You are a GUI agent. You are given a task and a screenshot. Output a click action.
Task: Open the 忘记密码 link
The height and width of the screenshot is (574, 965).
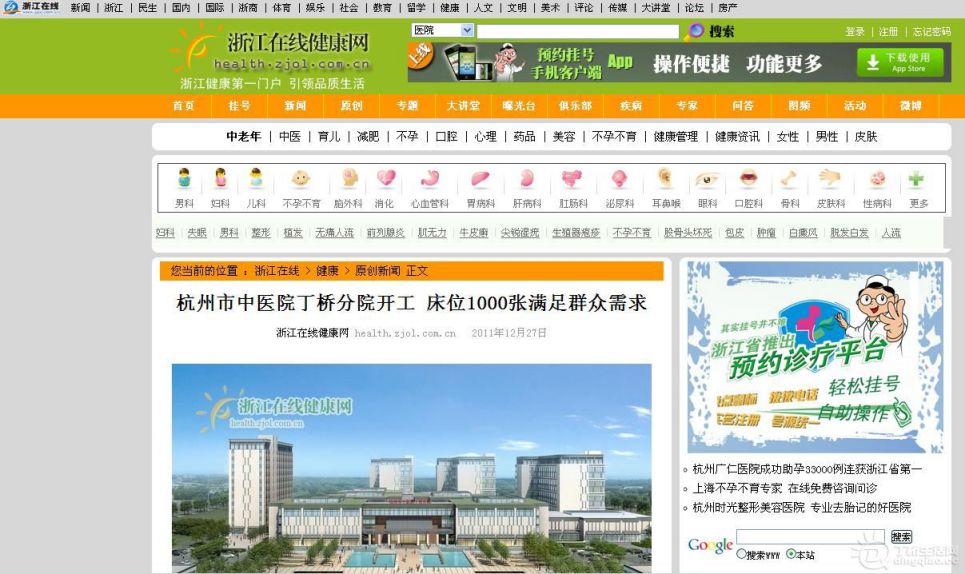[x=931, y=32]
